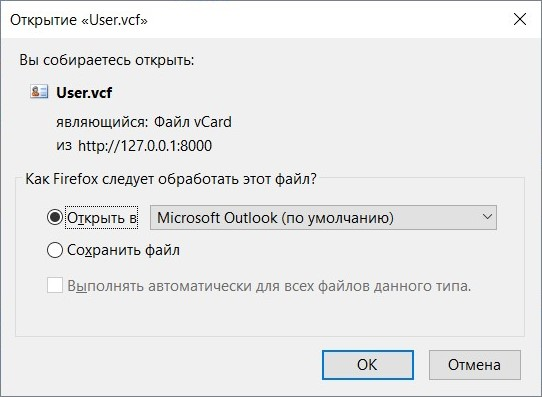Click the «Выполнять автоматически для всех файлов» label
This screenshot has height=397, width=542.
click(x=269, y=286)
